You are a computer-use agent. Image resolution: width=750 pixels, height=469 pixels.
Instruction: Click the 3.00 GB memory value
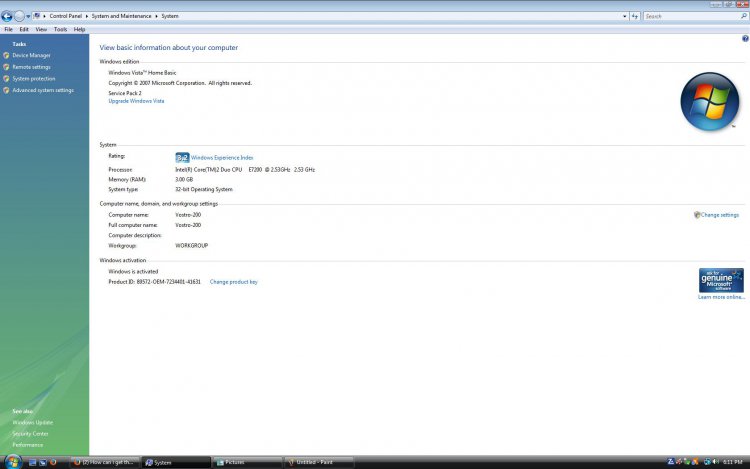[x=184, y=179]
